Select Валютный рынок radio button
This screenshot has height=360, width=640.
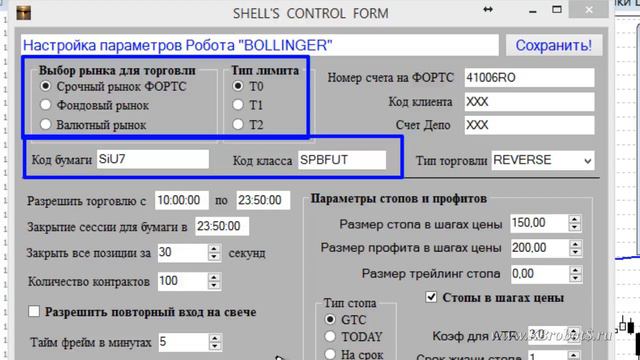[x=45, y=124]
